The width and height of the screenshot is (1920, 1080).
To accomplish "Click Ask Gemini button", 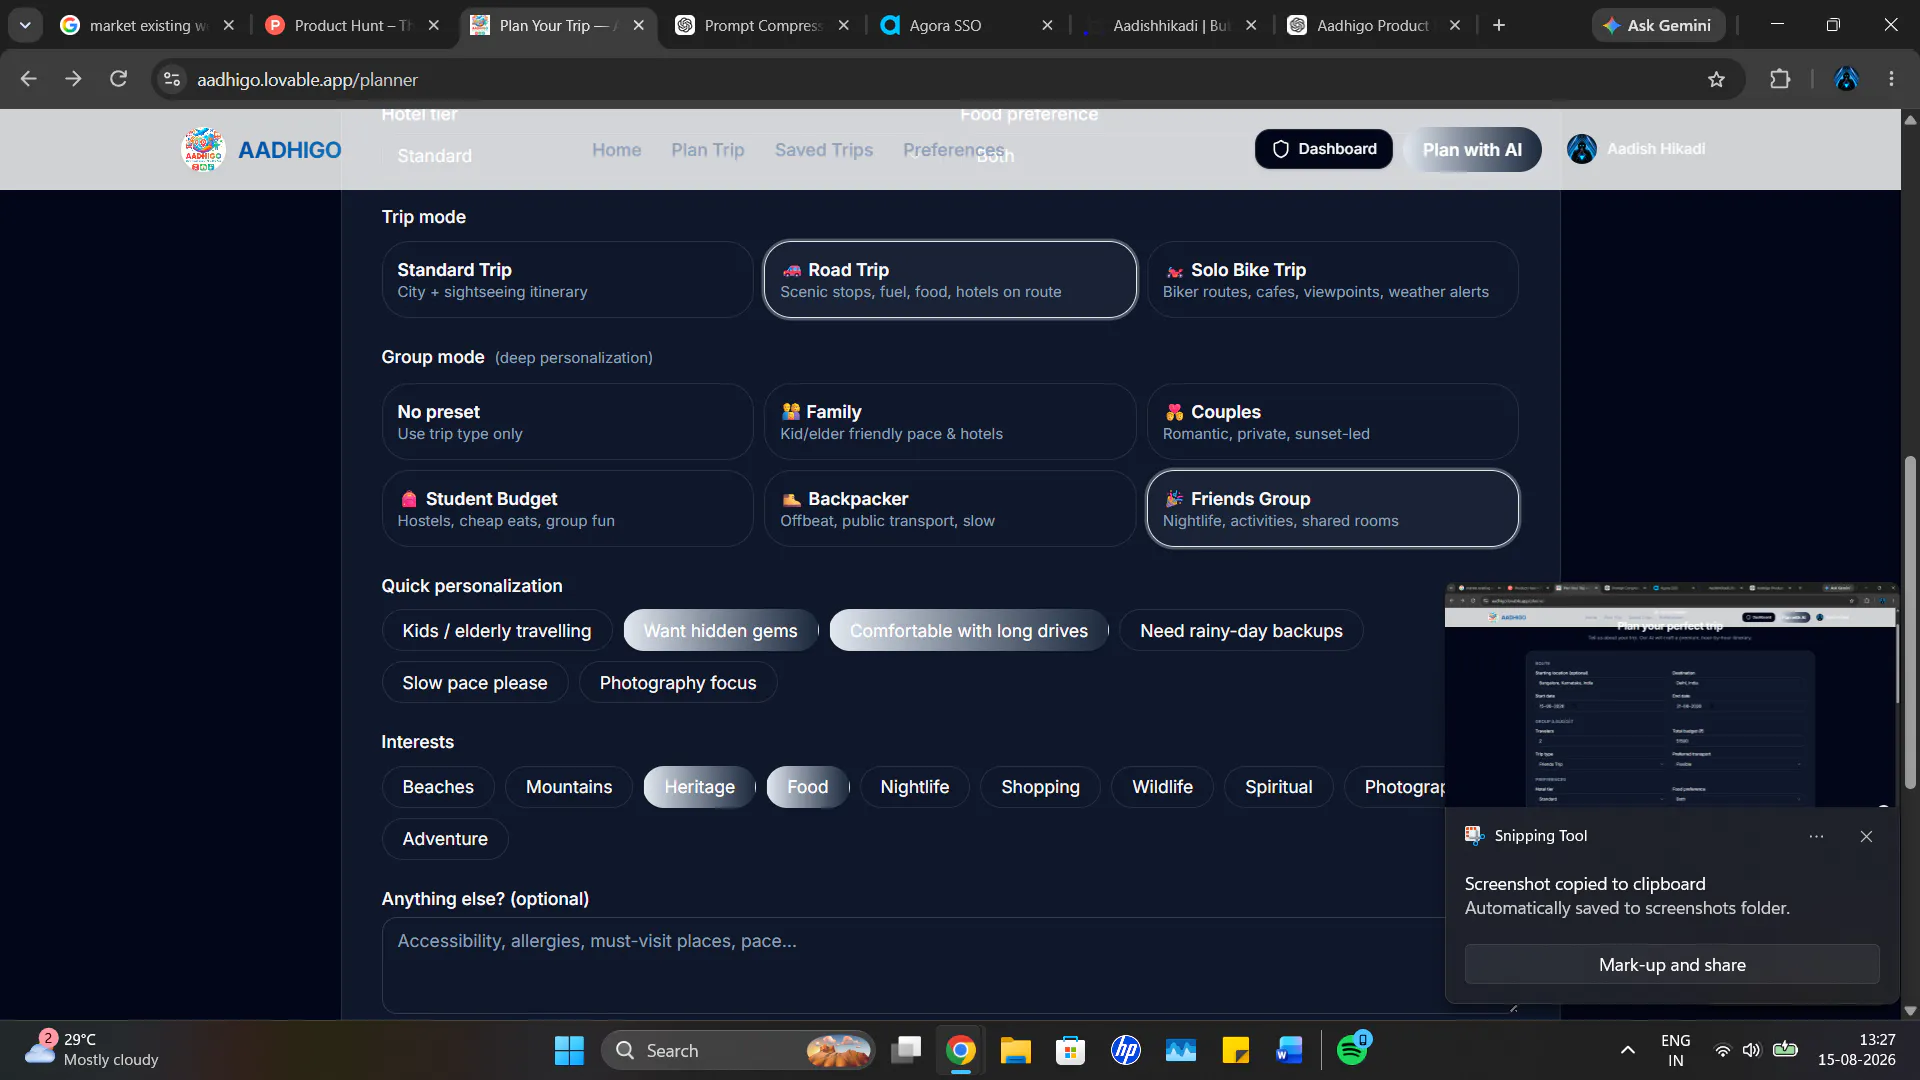I will [x=1658, y=25].
